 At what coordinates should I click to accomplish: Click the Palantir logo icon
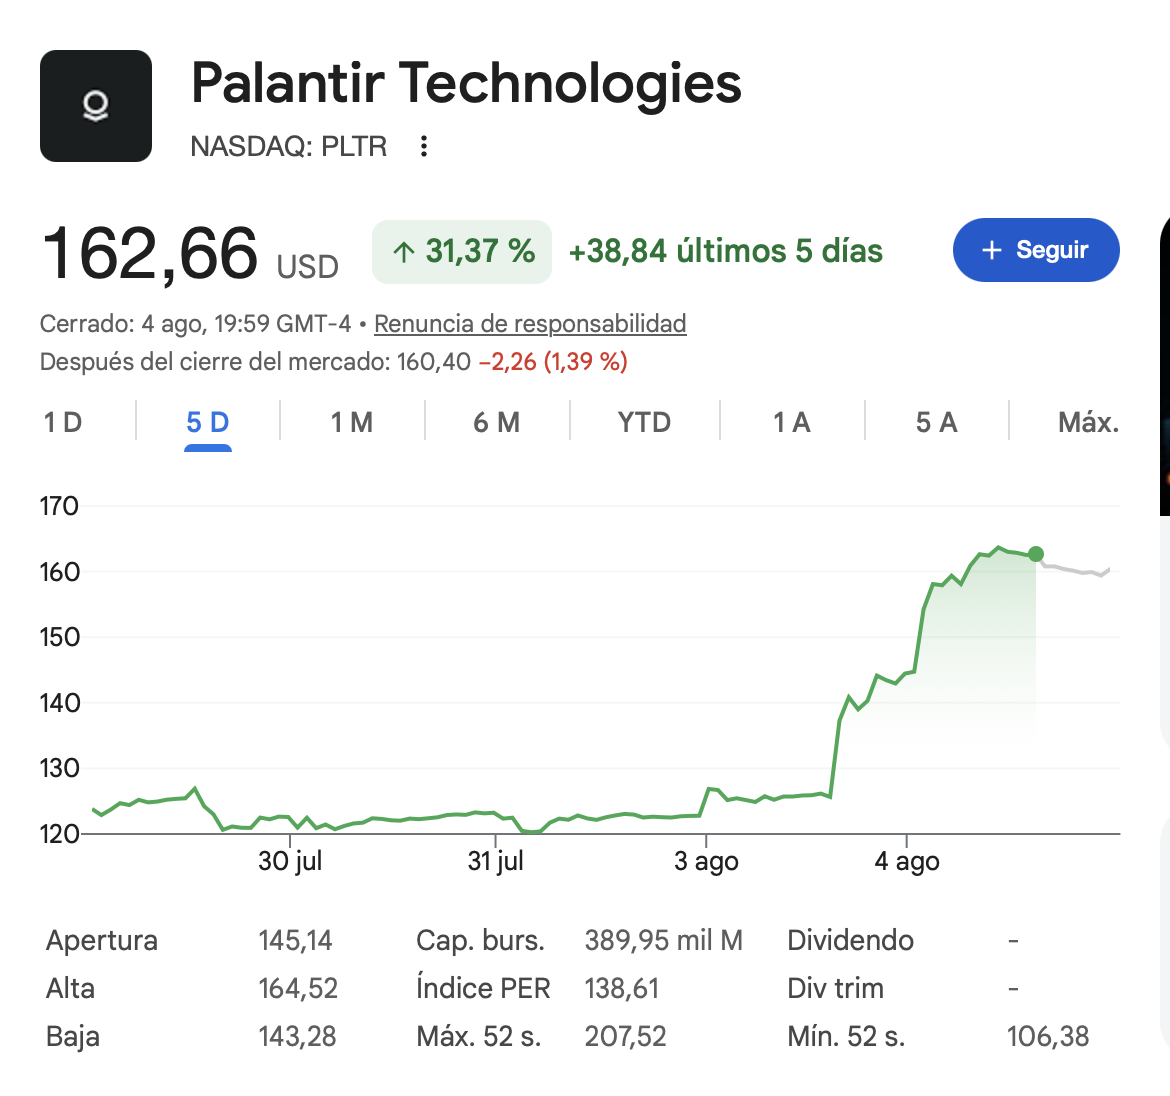(x=96, y=106)
